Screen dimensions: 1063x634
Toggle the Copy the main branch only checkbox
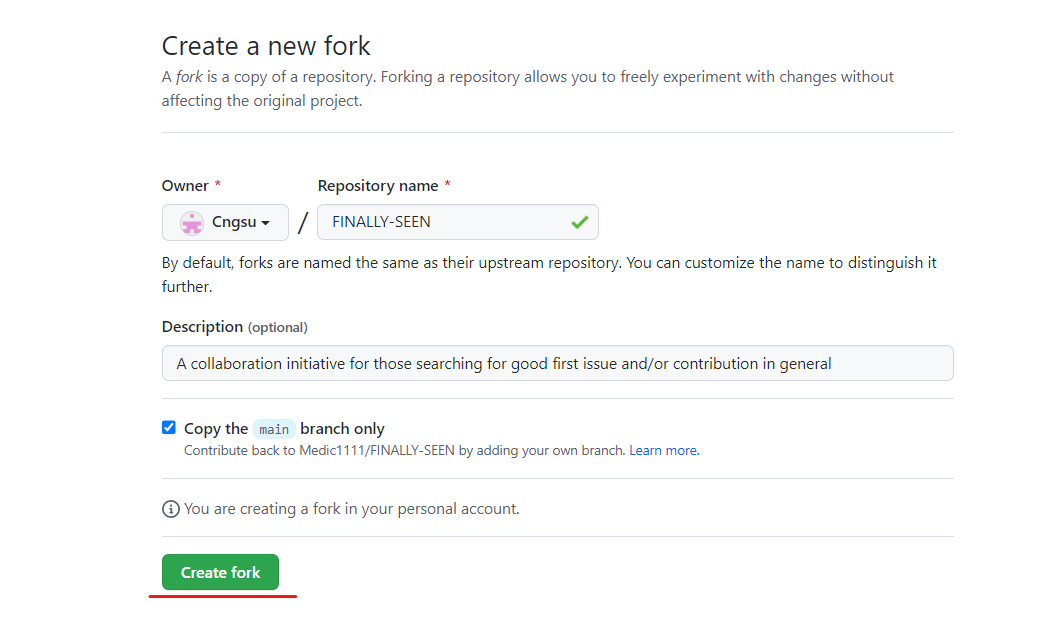pyautogui.click(x=169, y=428)
